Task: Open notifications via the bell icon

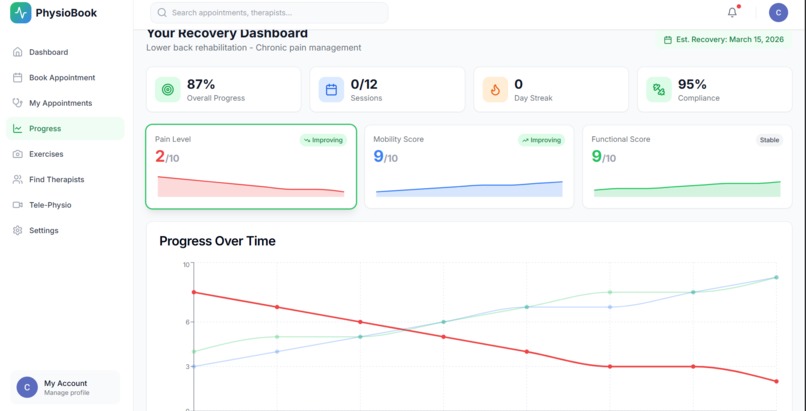Action: click(x=732, y=13)
